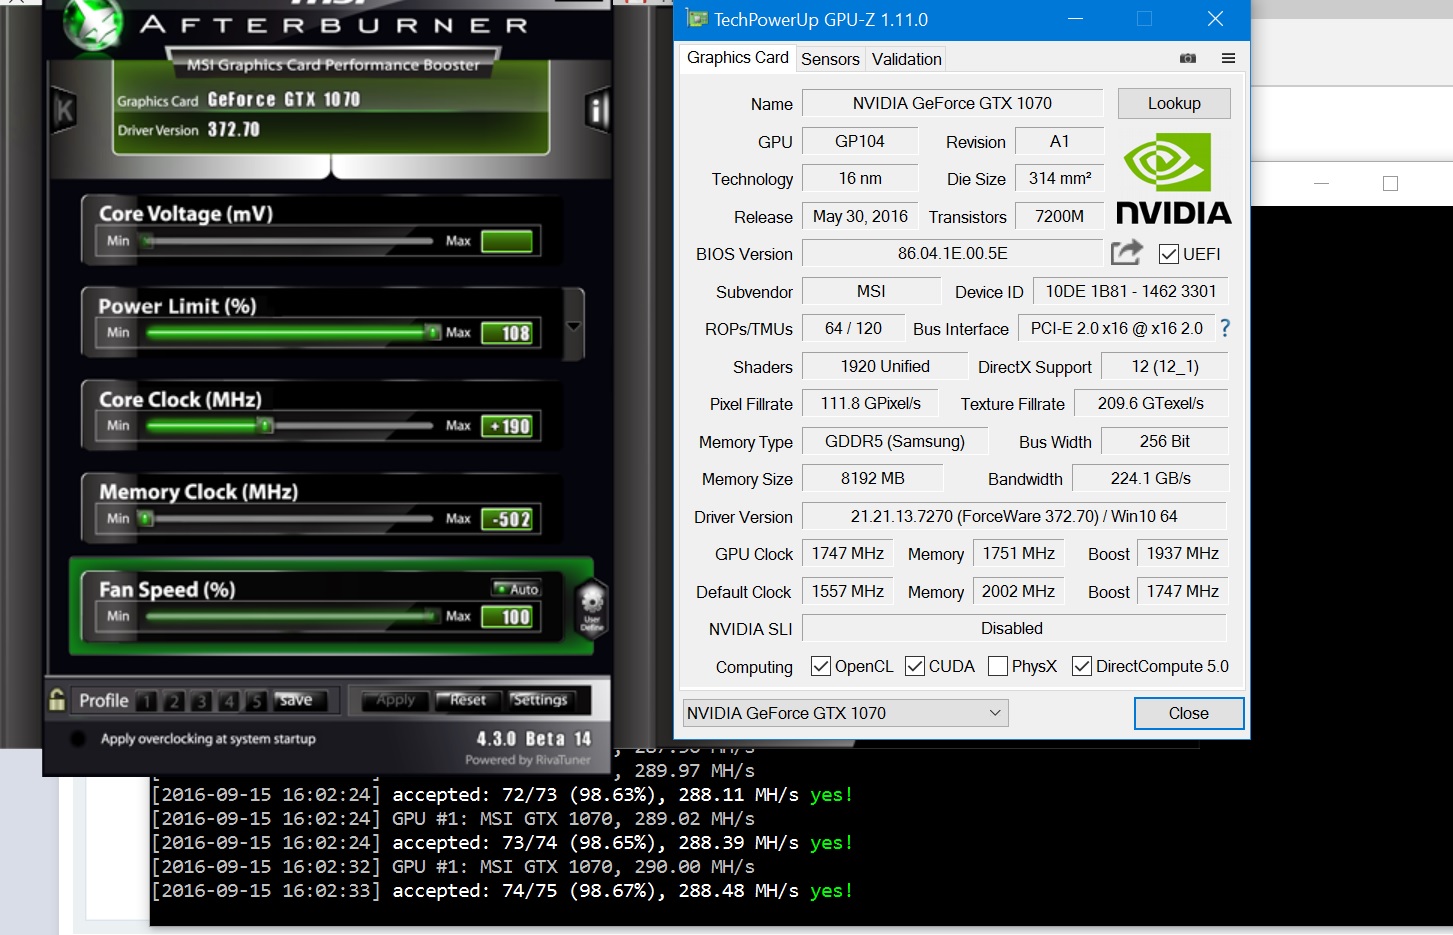Click the GPU-Z Name field
The height and width of the screenshot is (935, 1453).
pyautogui.click(x=952, y=103)
